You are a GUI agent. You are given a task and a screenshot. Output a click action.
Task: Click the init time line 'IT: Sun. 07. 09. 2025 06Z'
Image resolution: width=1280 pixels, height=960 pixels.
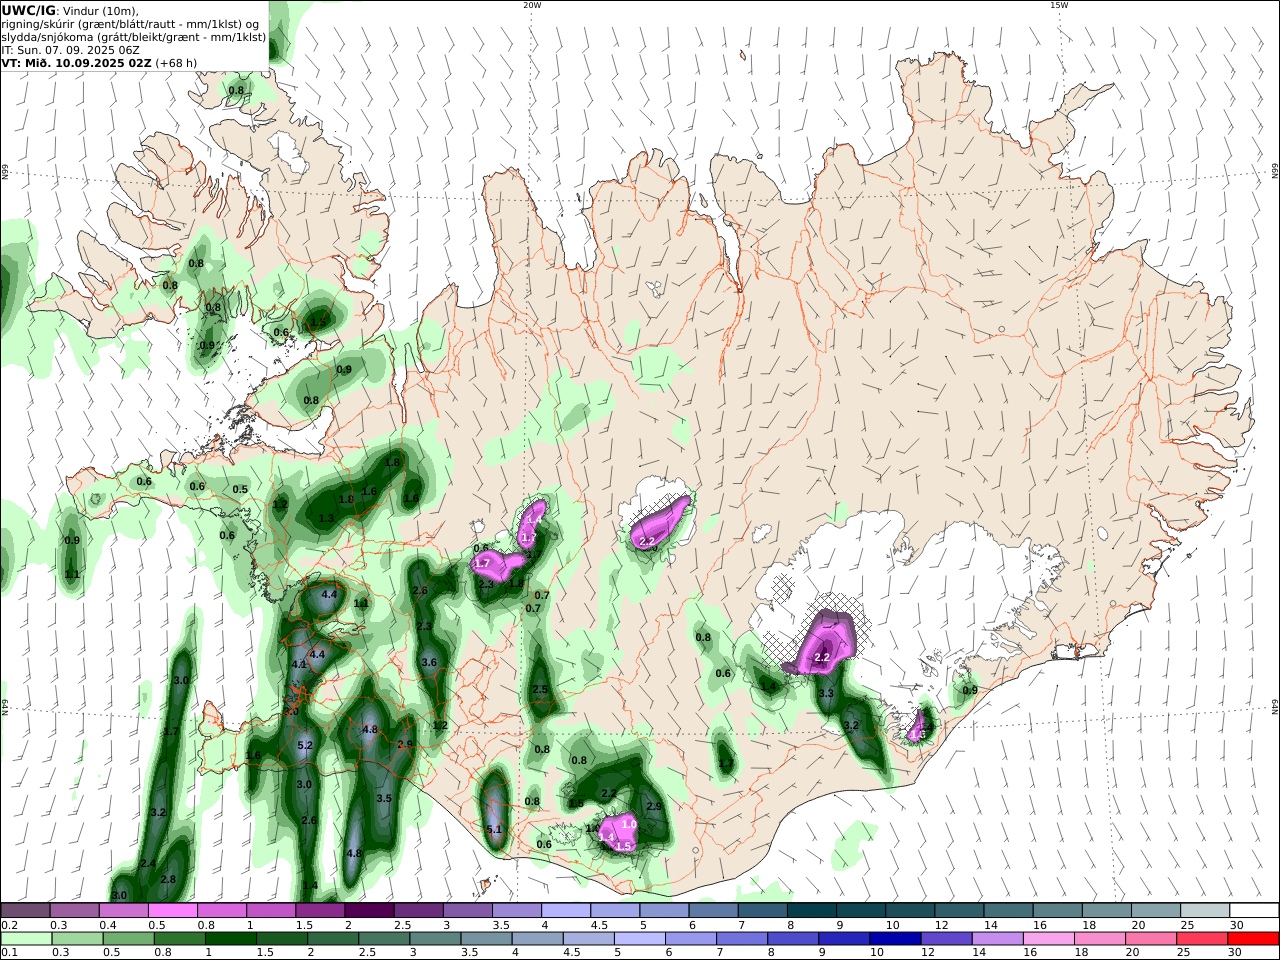tap(70, 49)
